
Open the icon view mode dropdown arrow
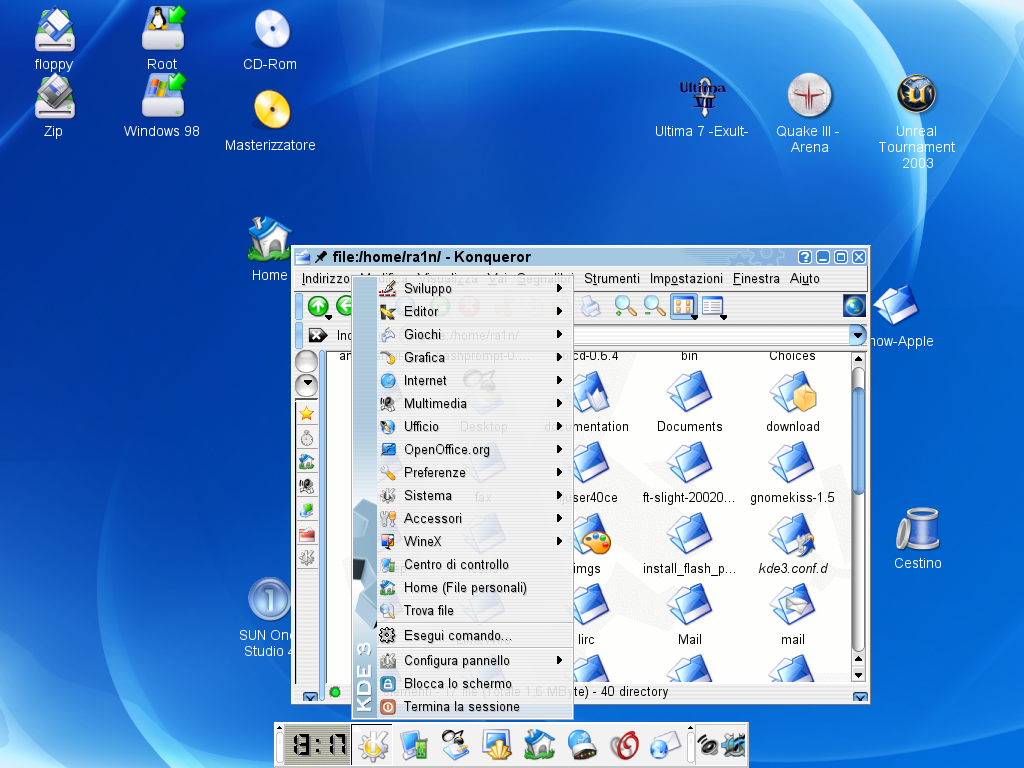pos(694,317)
